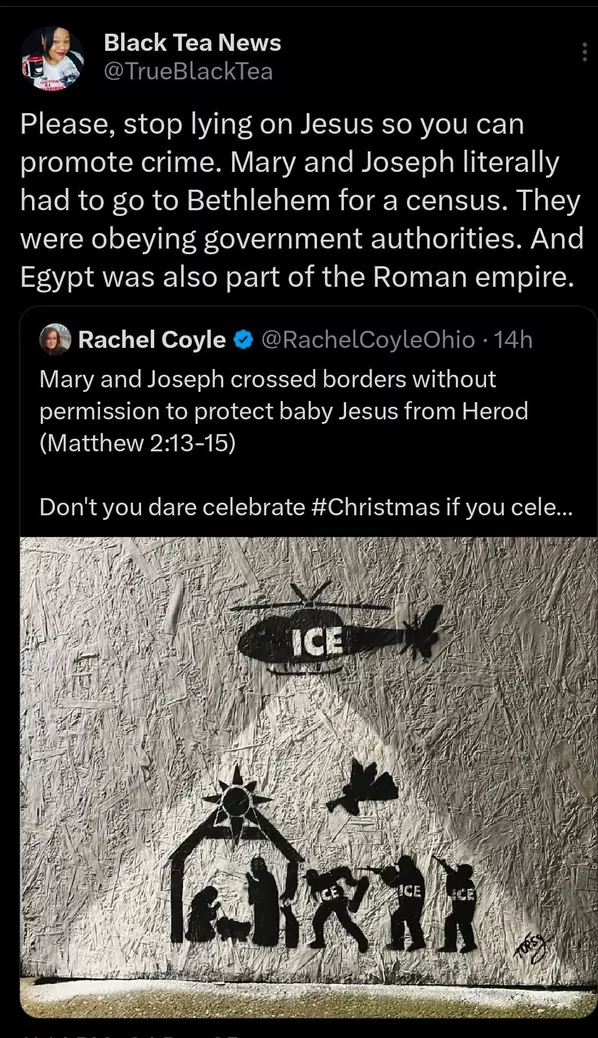Image resolution: width=598 pixels, height=1038 pixels.
Task: Open the @RachelCoyleOhio handle
Action: [x=369, y=340]
